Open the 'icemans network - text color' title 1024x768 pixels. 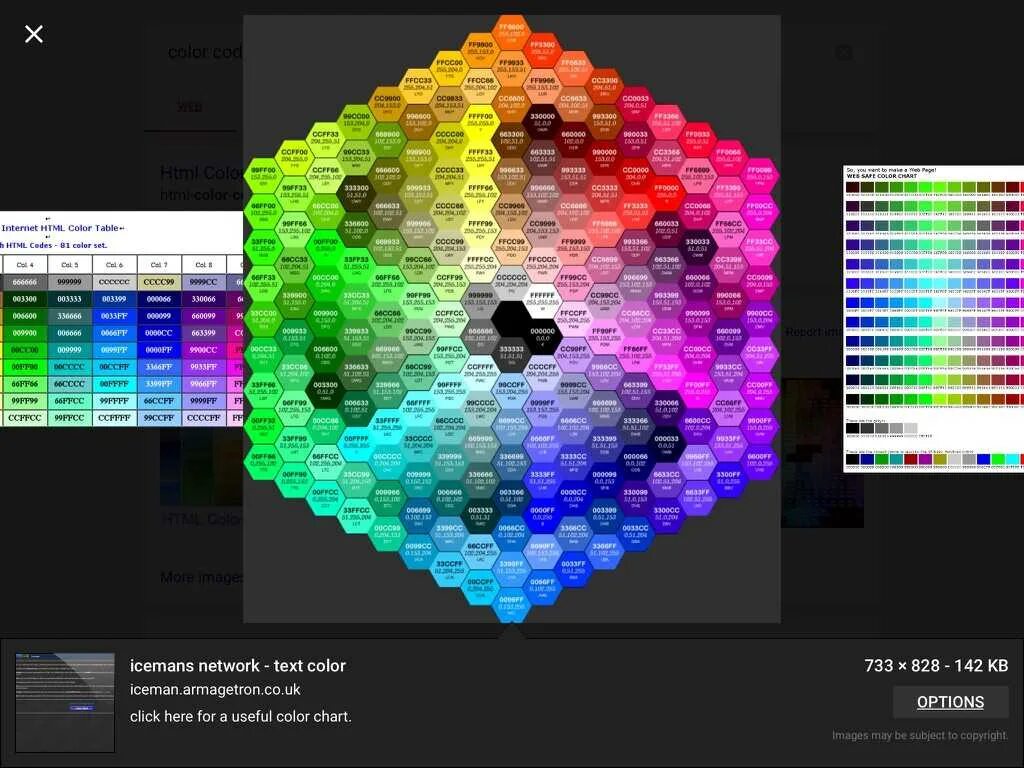pos(238,665)
